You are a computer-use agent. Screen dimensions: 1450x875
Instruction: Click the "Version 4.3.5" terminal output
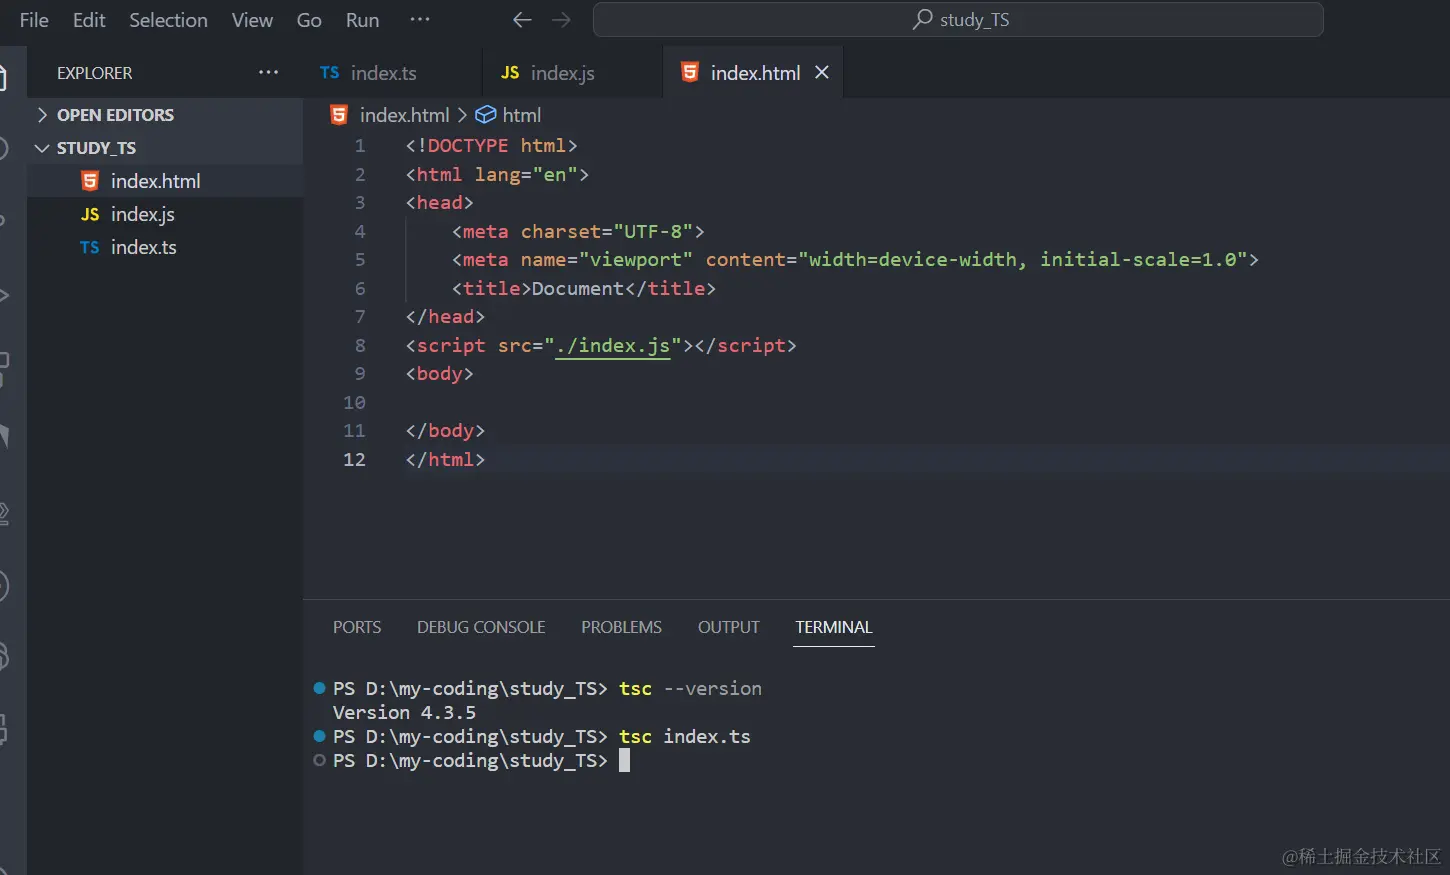[x=404, y=713]
